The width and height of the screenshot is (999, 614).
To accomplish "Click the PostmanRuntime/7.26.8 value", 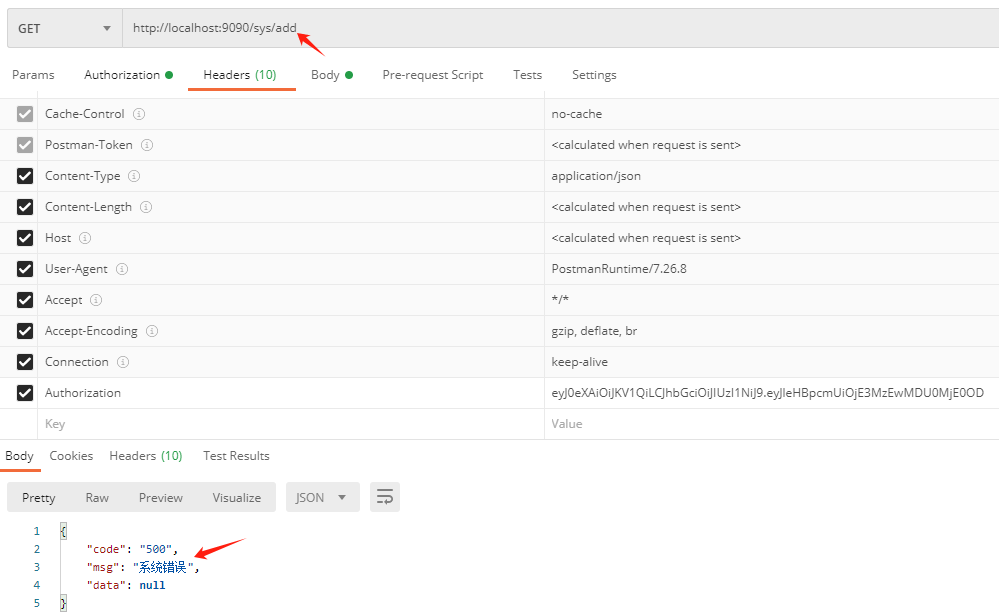I will [619, 269].
